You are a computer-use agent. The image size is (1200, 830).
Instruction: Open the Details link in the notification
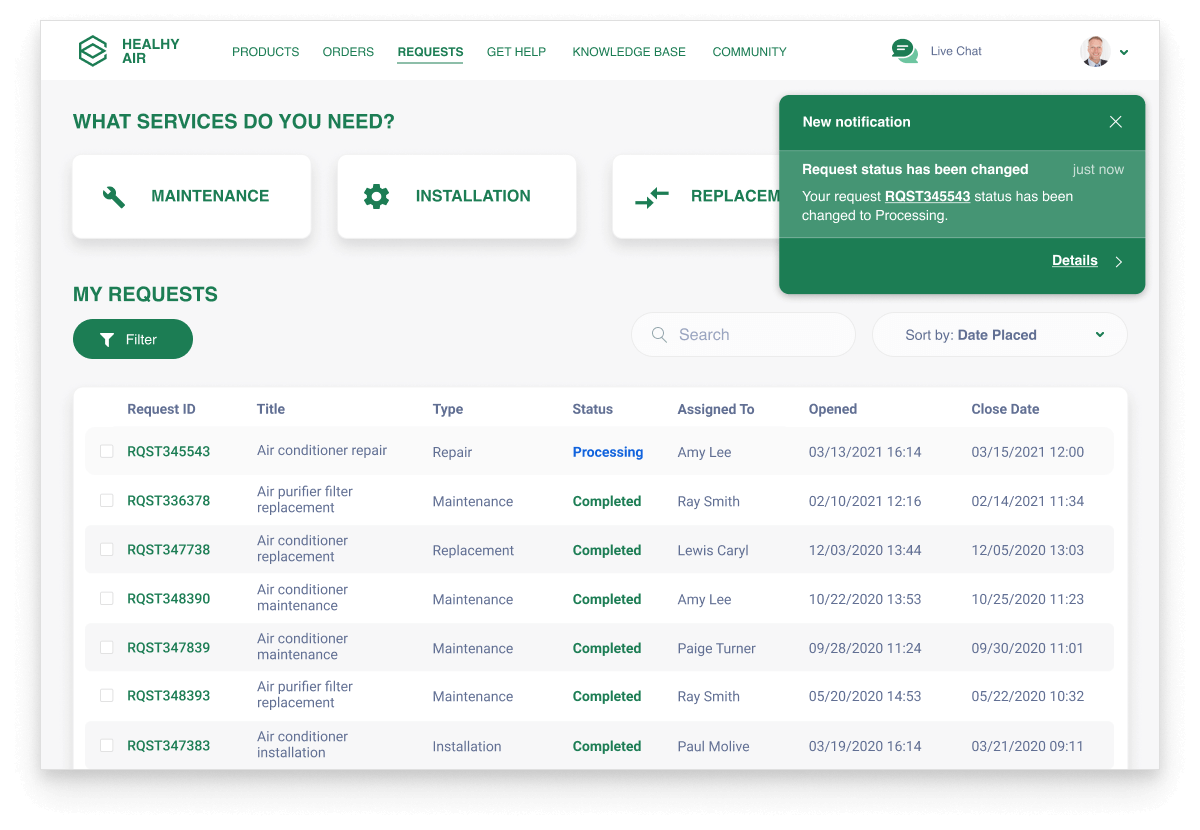[x=1074, y=261]
